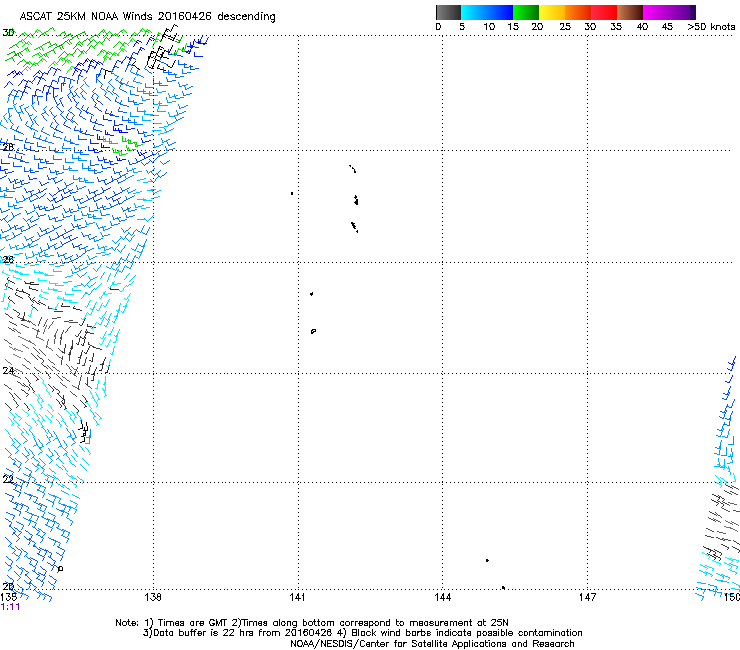740x650 pixels.
Task: Click the latitude label '22'
Action: (x=8, y=479)
